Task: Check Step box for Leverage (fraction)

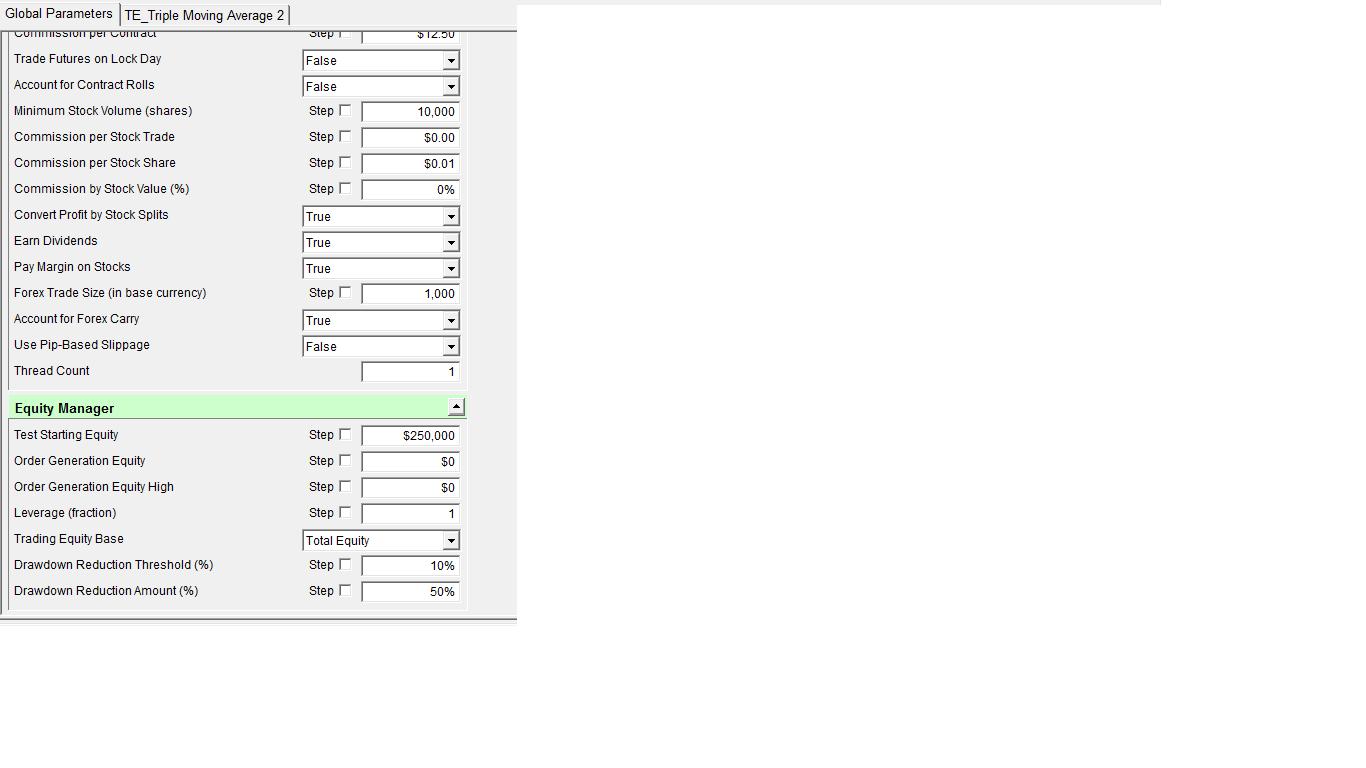Action: (x=345, y=513)
